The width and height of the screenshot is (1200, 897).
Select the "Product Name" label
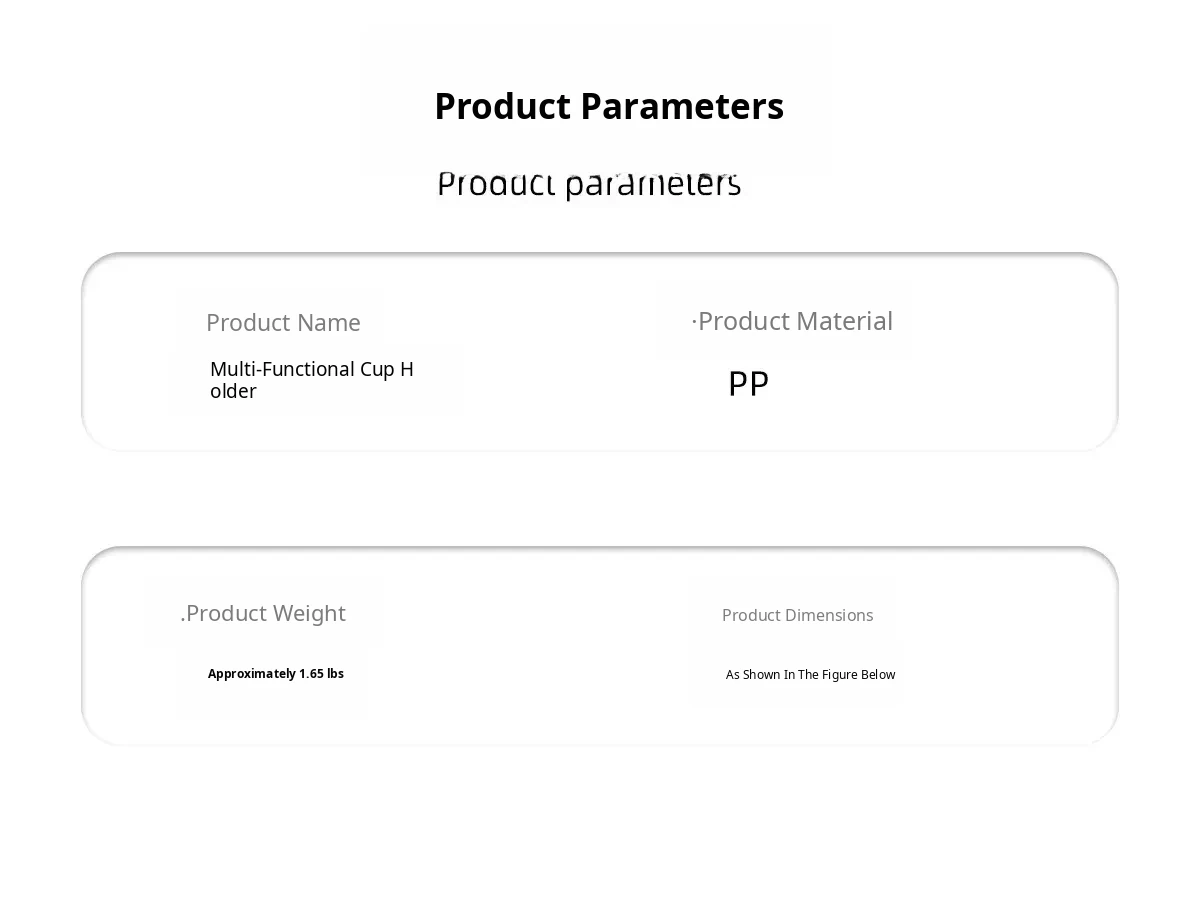pos(283,323)
